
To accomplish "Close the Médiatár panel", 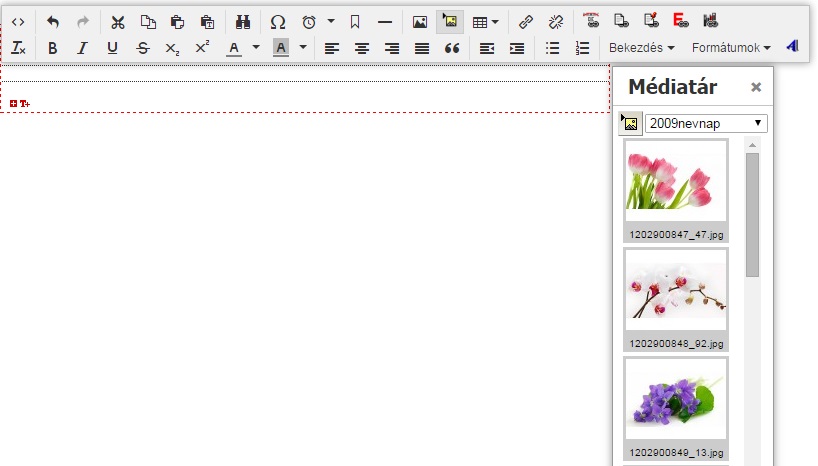I will [756, 87].
